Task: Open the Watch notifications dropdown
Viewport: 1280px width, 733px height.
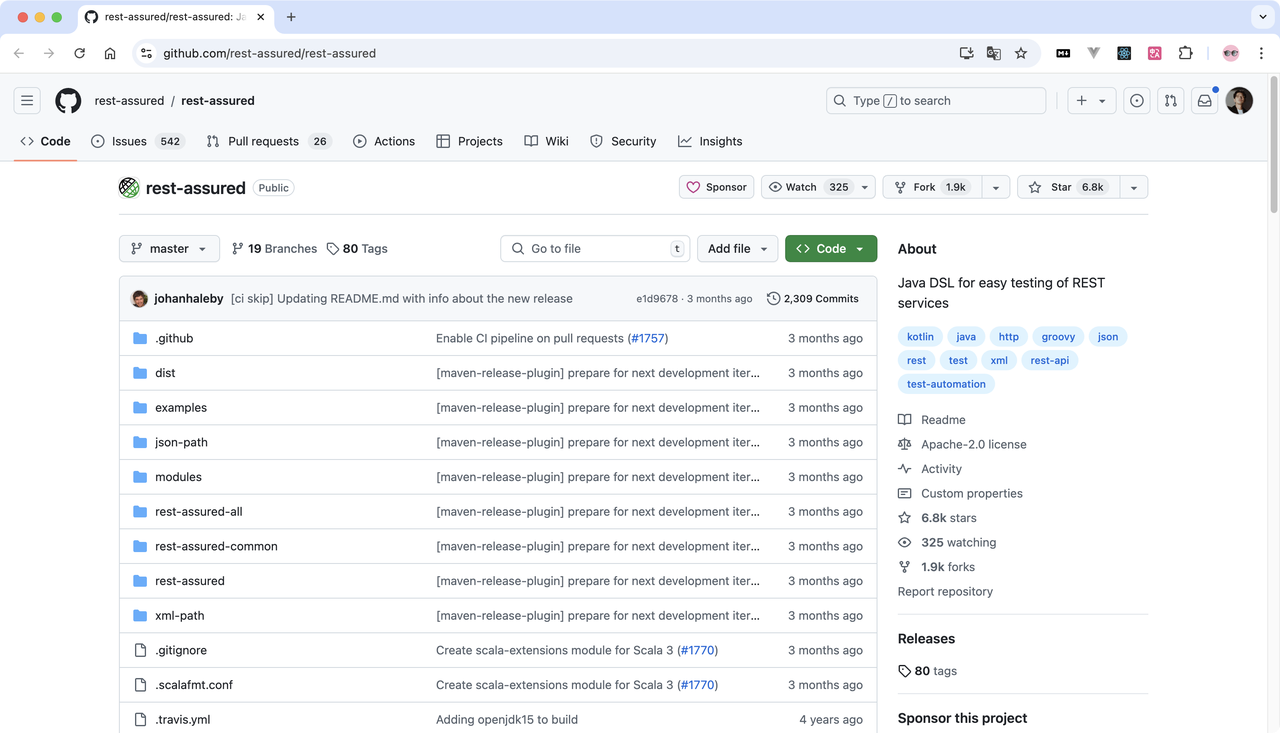Action: pyautogui.click(x=818, y=187)
